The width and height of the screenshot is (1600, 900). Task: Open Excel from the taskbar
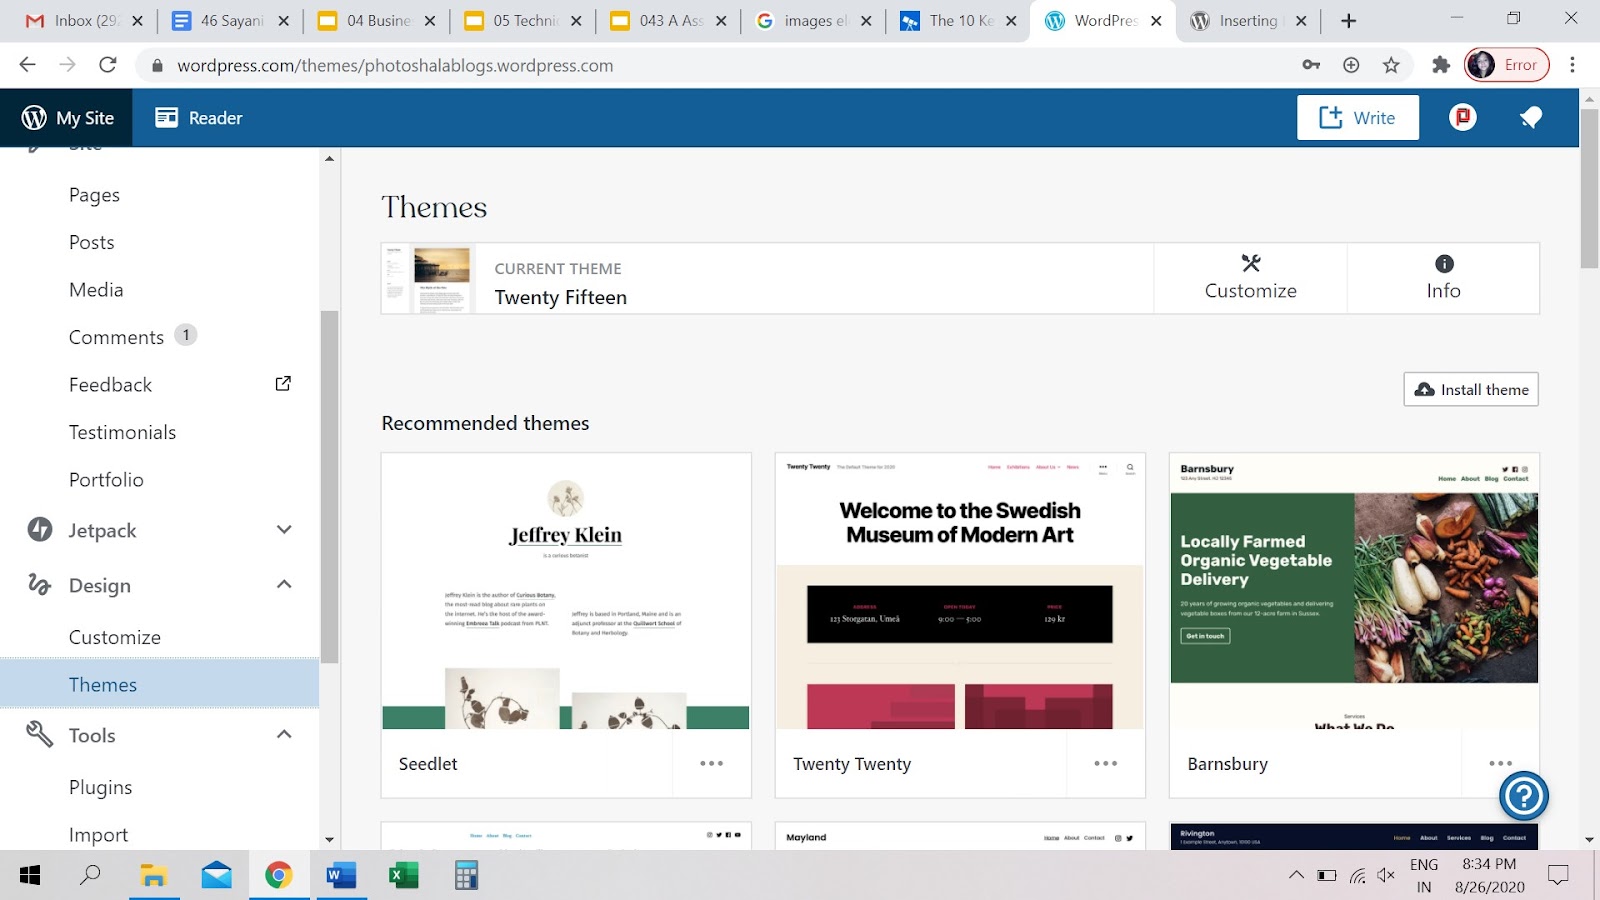pyautogui.click(x=403, y=876)
